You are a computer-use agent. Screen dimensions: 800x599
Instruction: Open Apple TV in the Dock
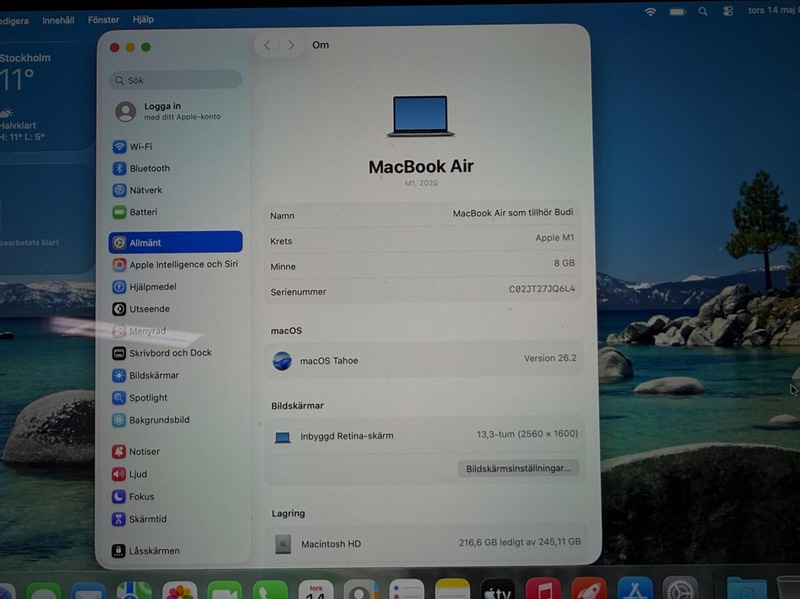coord(497,589)
